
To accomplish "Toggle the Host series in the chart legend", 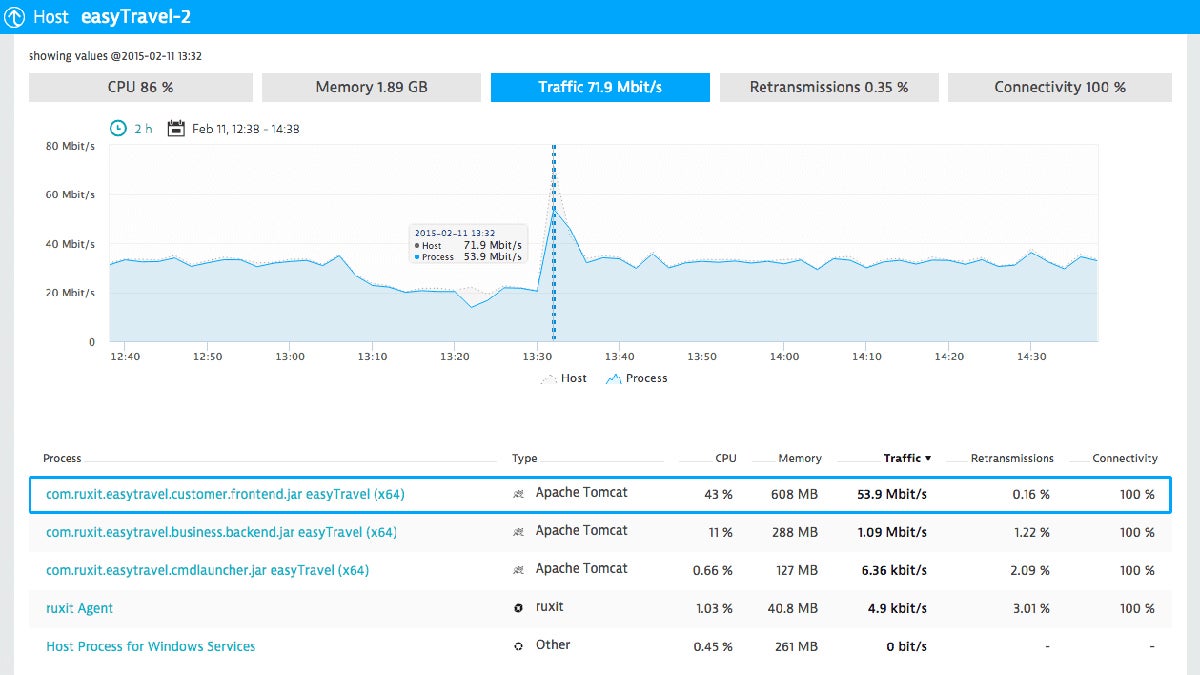I will click(567, 378).
